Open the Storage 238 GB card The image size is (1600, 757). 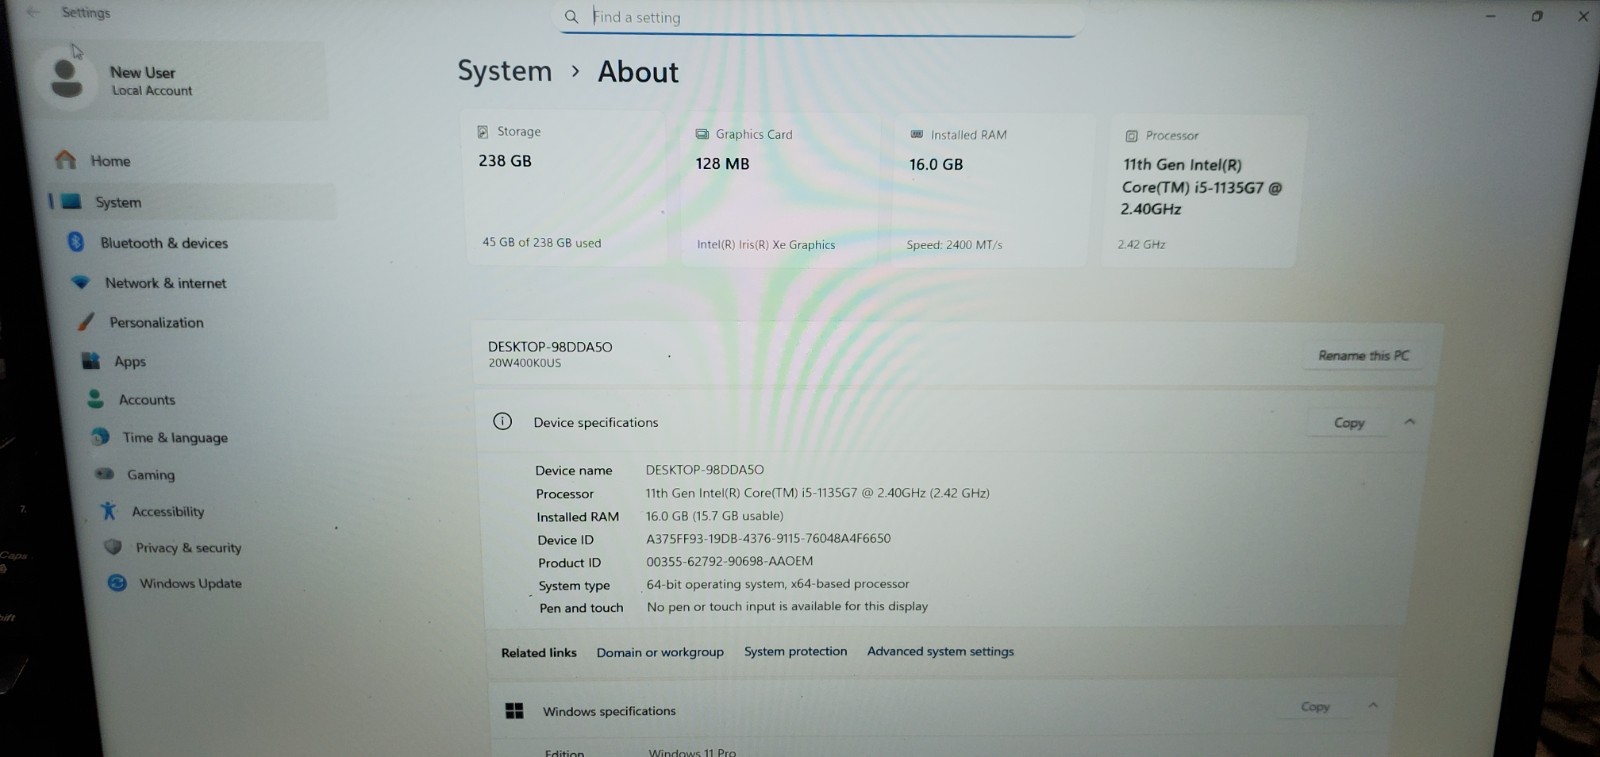(565, 187)
